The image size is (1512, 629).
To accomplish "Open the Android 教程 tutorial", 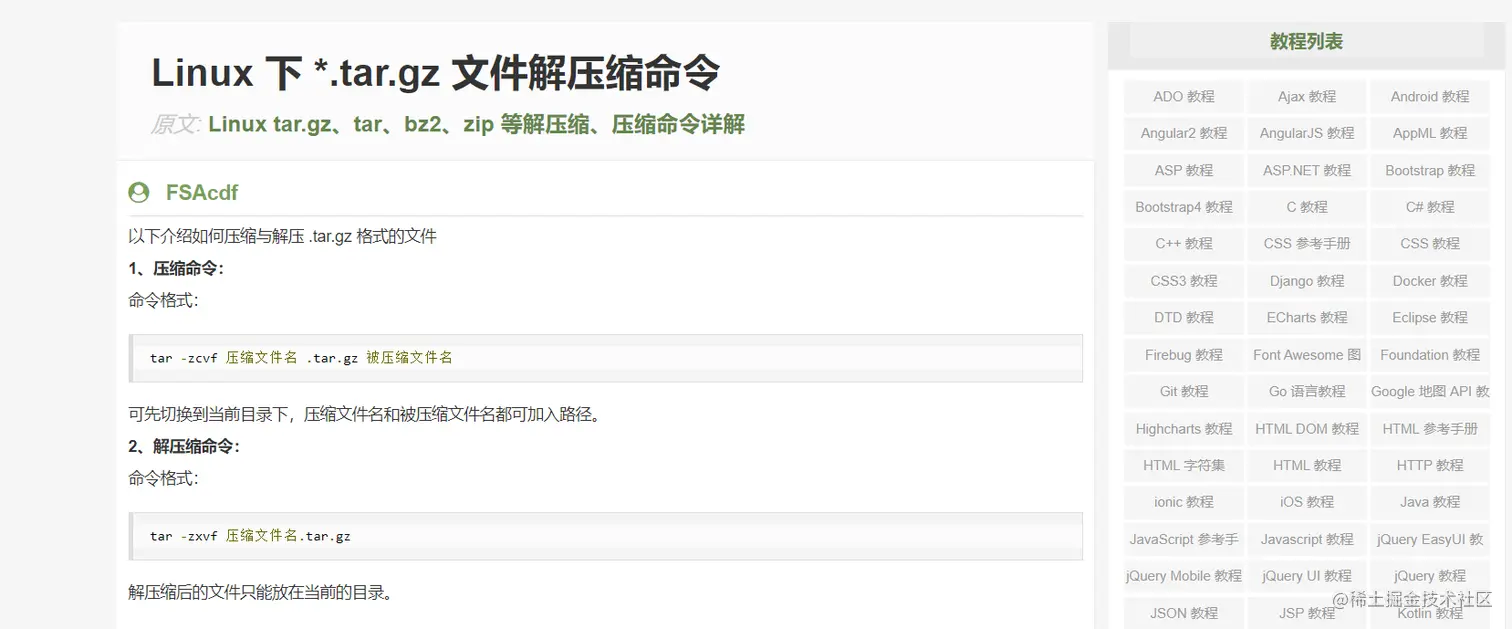I will pos(1430,97).
